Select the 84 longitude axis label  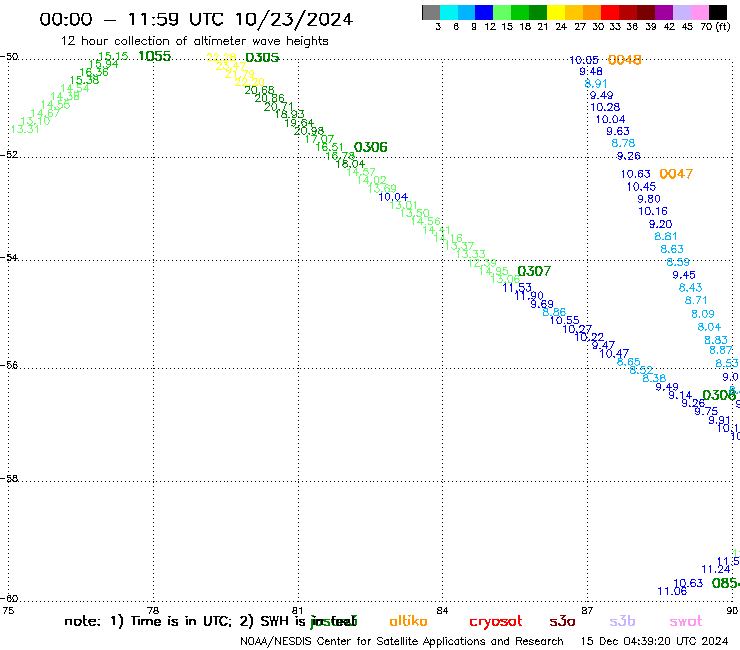(x=442, y=610)
